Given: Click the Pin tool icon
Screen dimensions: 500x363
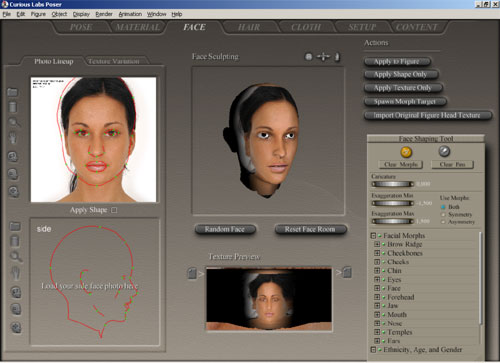Looking at the screenshot, I should coord(444,151).
